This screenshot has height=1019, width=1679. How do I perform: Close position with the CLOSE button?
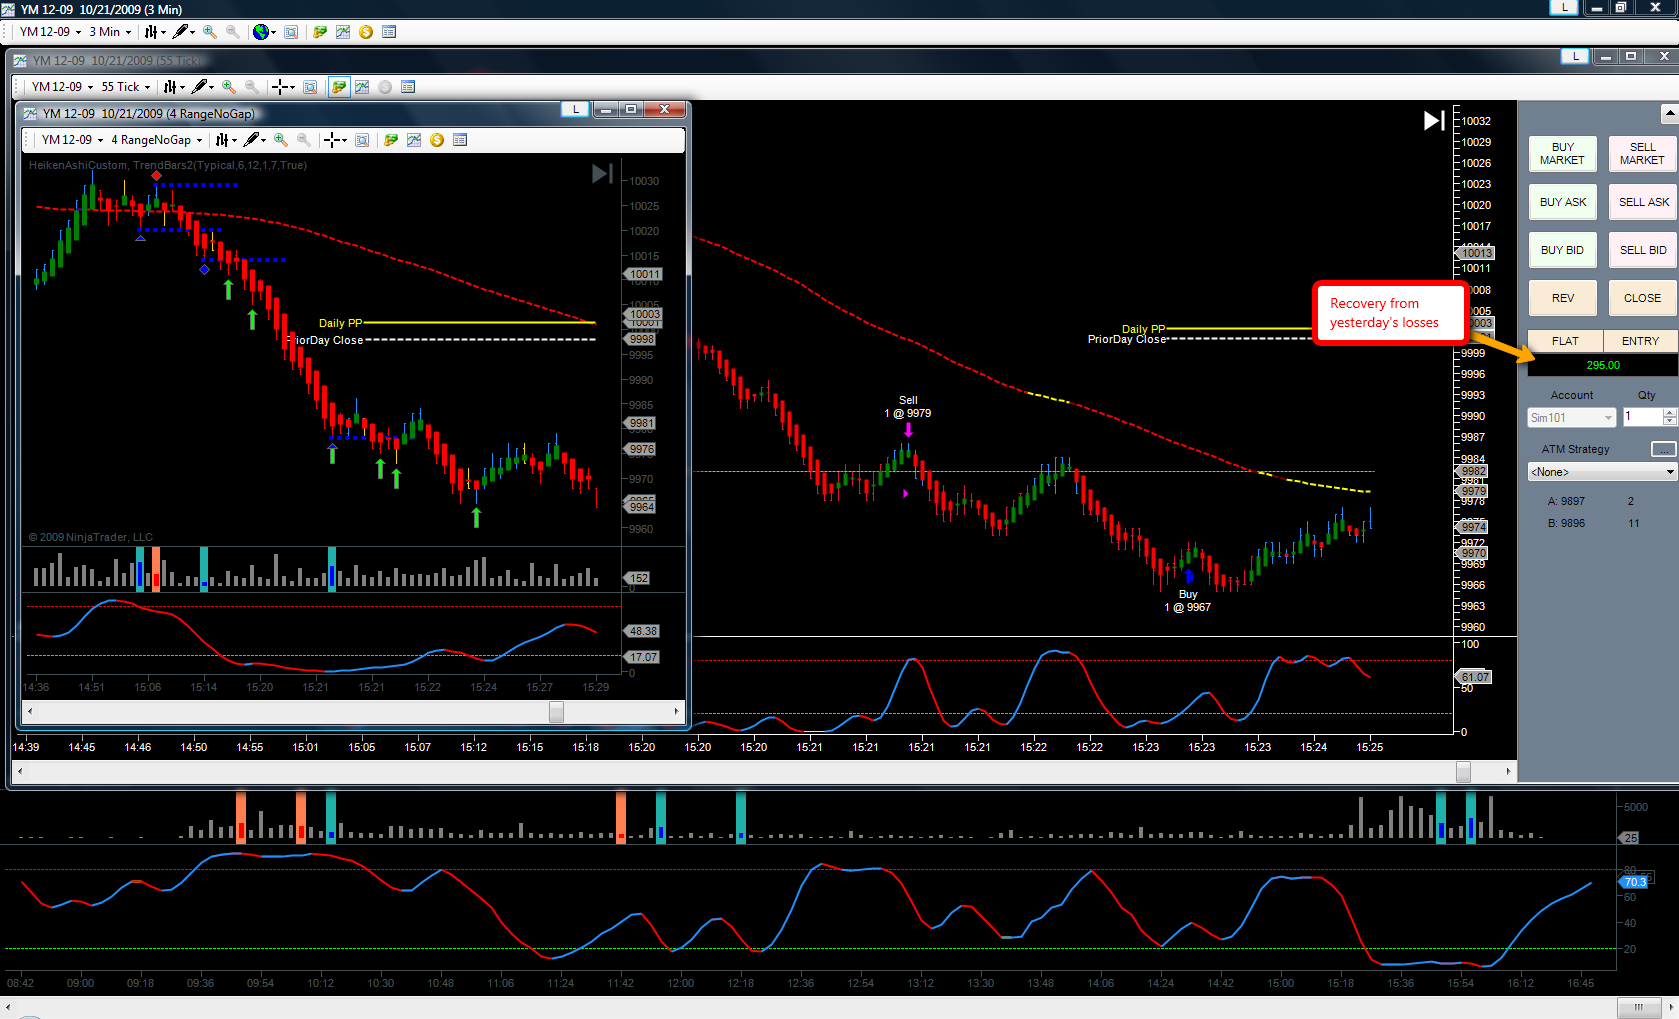pyautogui.click(x=1642, y=298)
